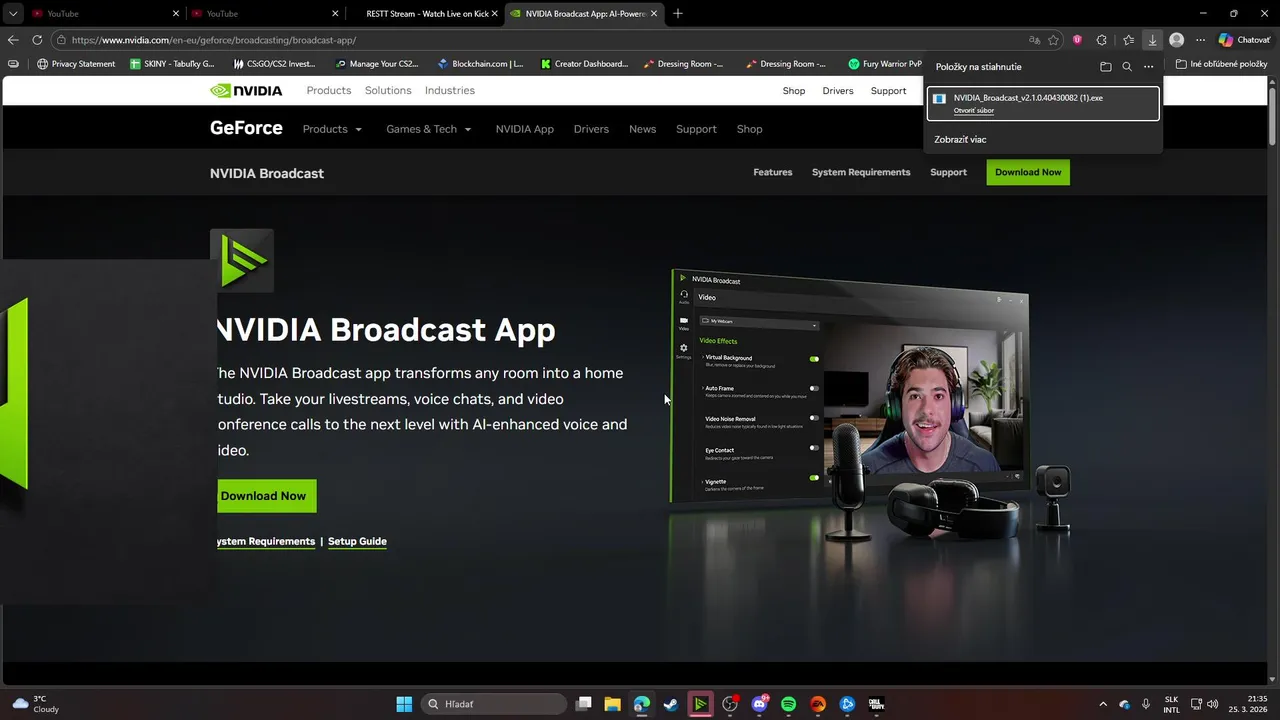Open Steam from taskbar
Viewport: 1280px width, 720px height.
tap(671, 704)
